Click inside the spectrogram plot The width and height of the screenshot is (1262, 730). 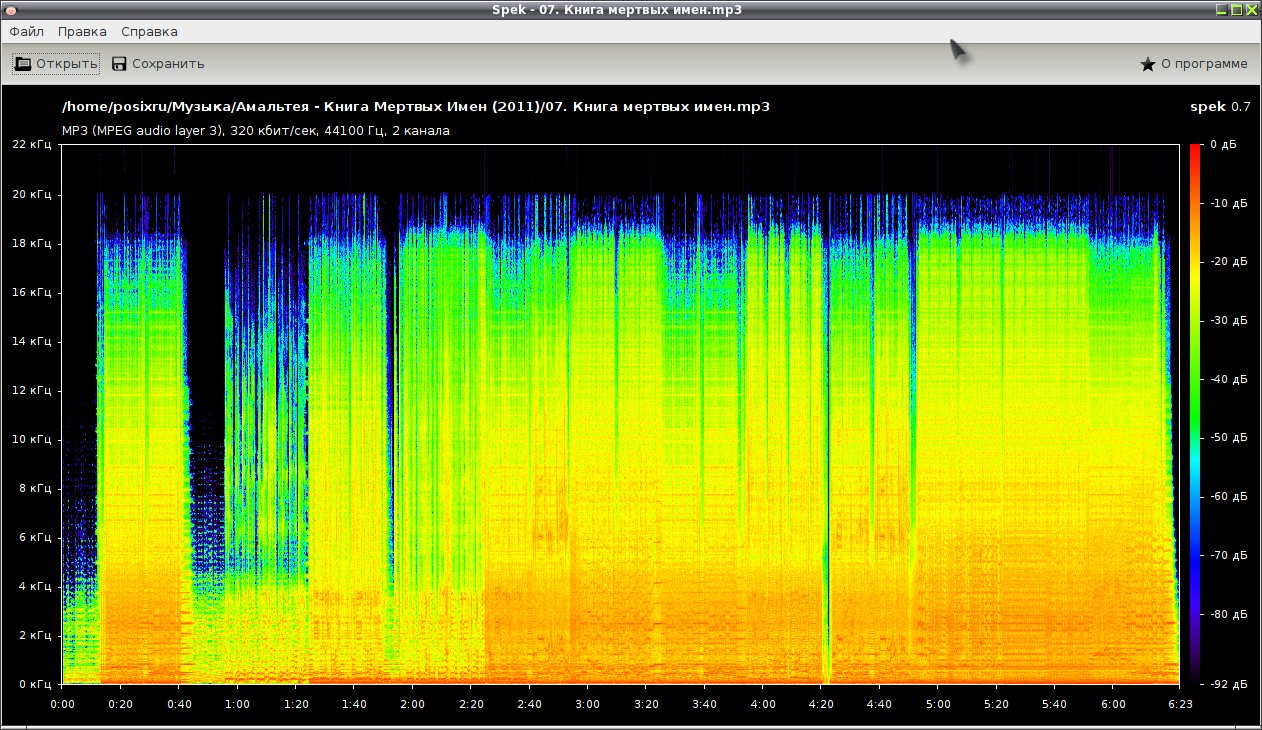point(621,414)
